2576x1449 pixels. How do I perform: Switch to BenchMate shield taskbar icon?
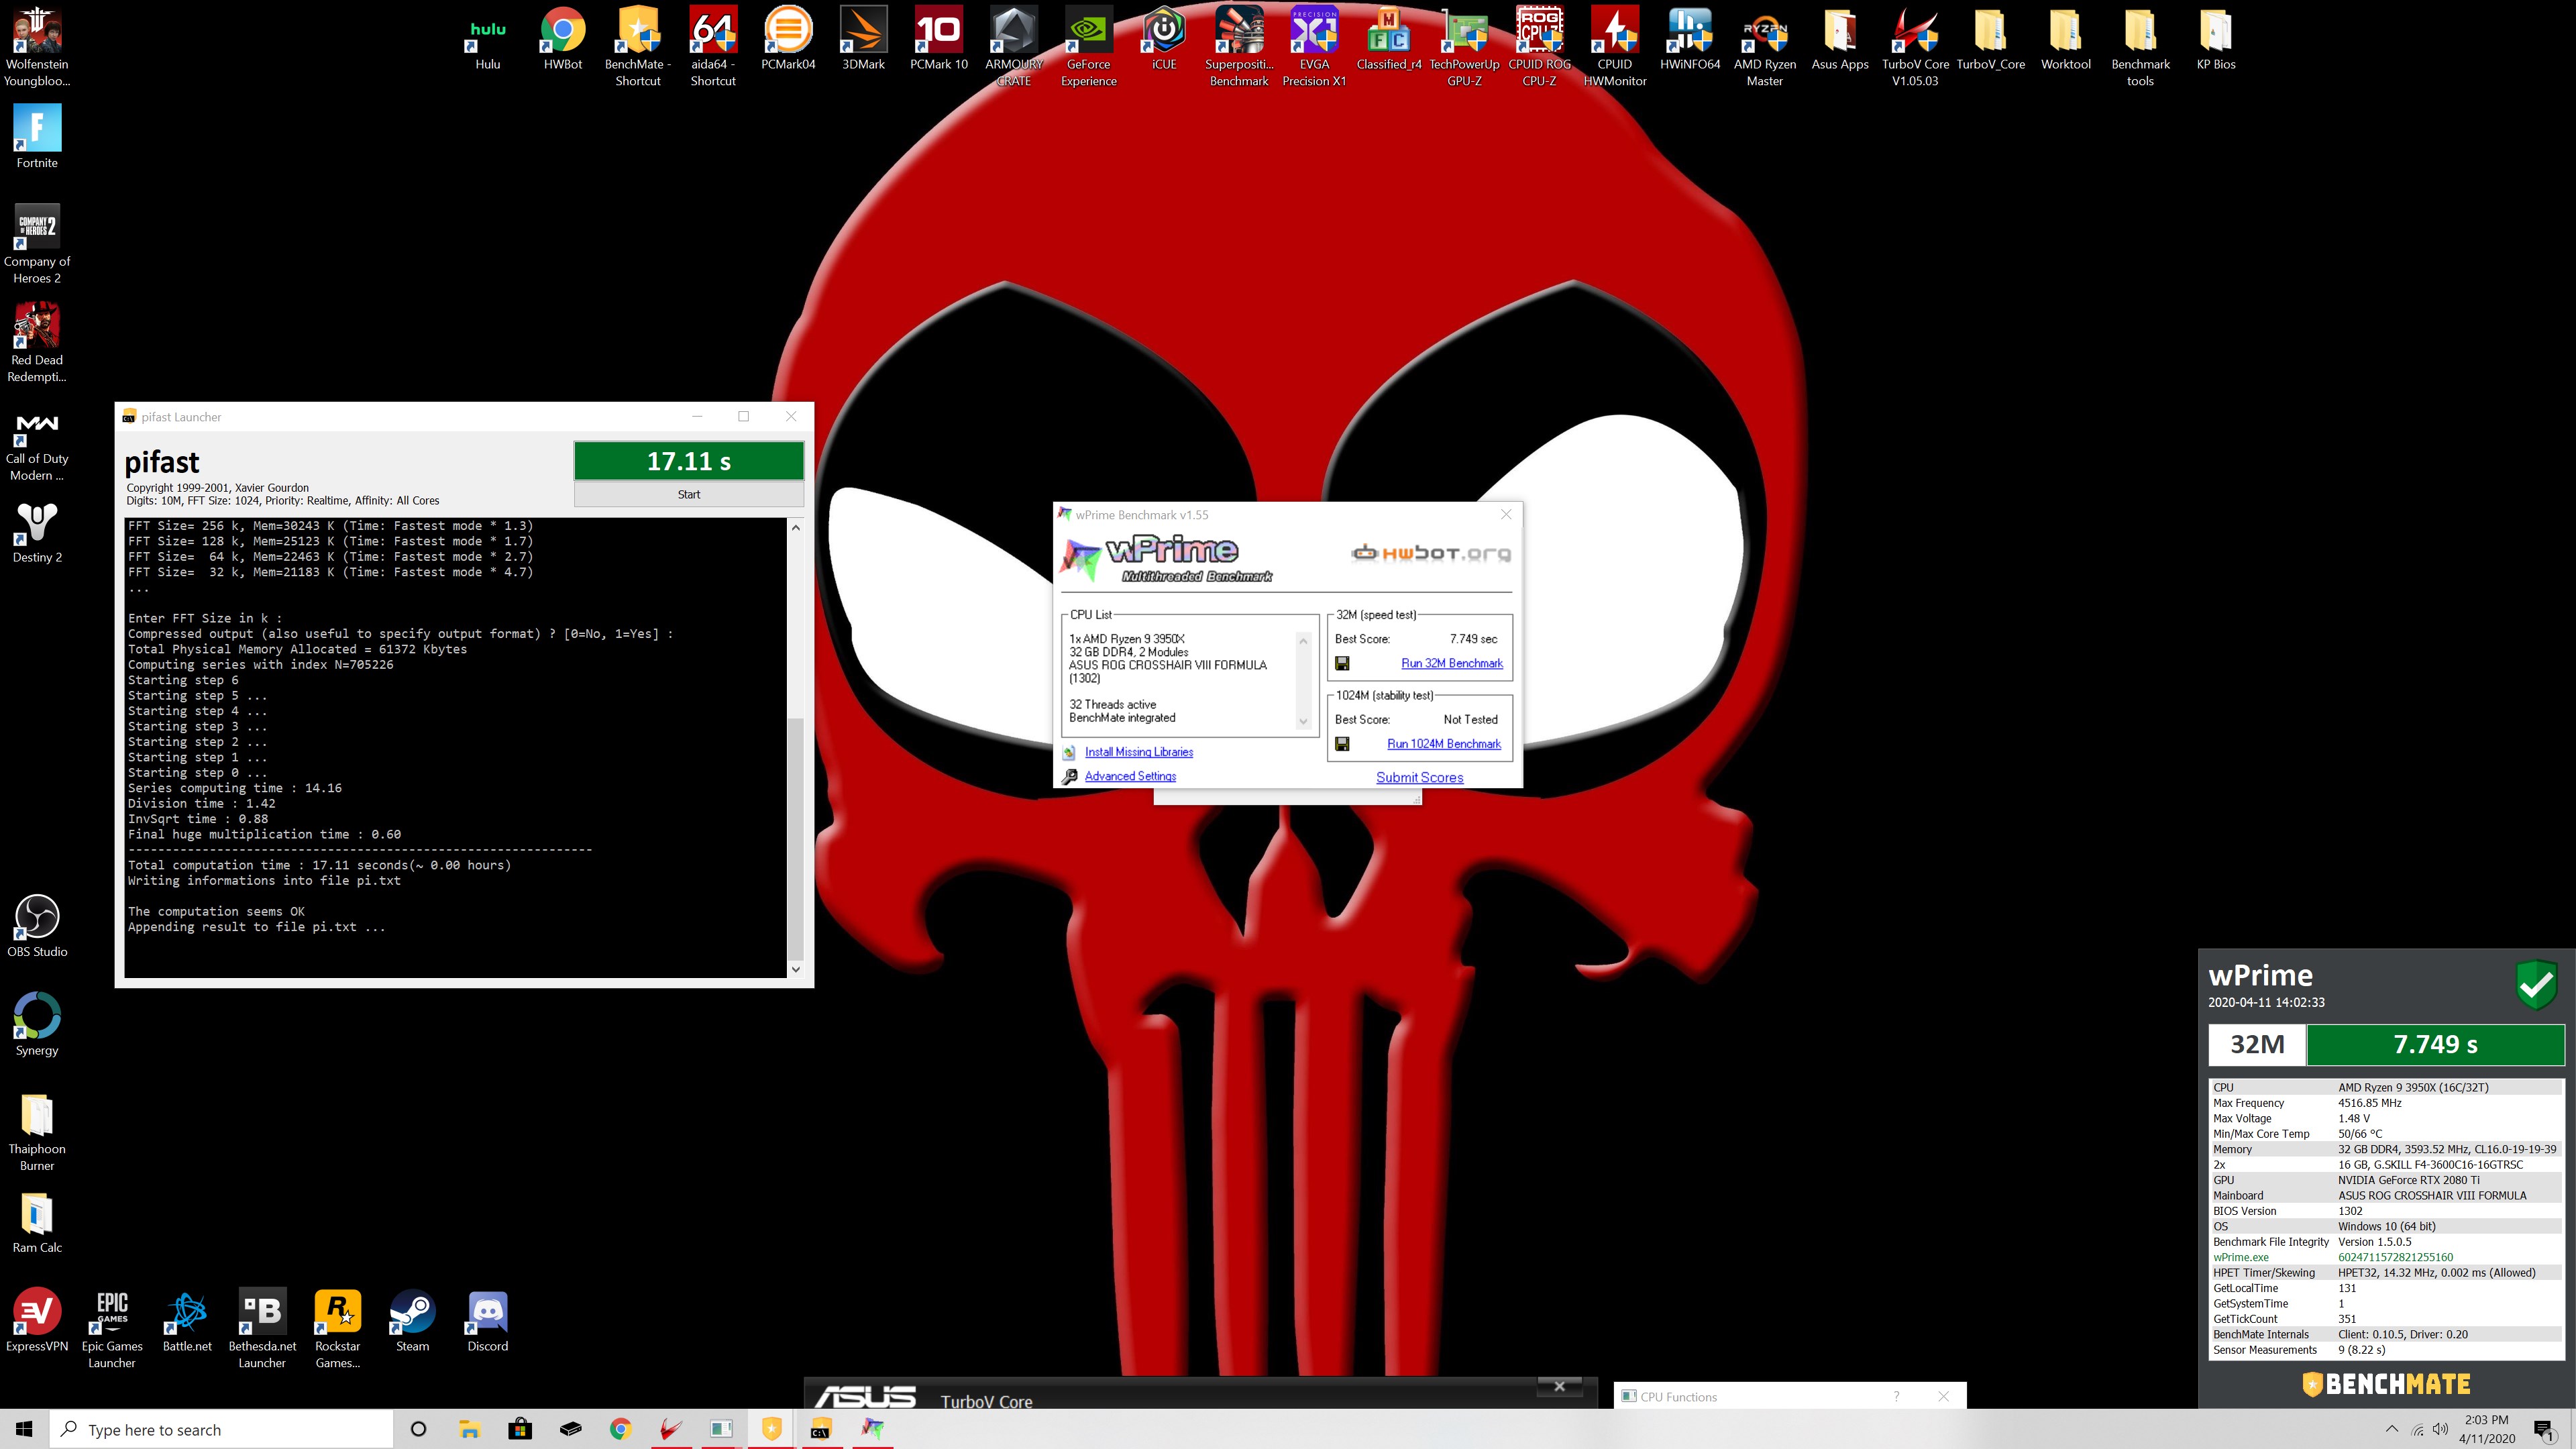coord(771,1429)
